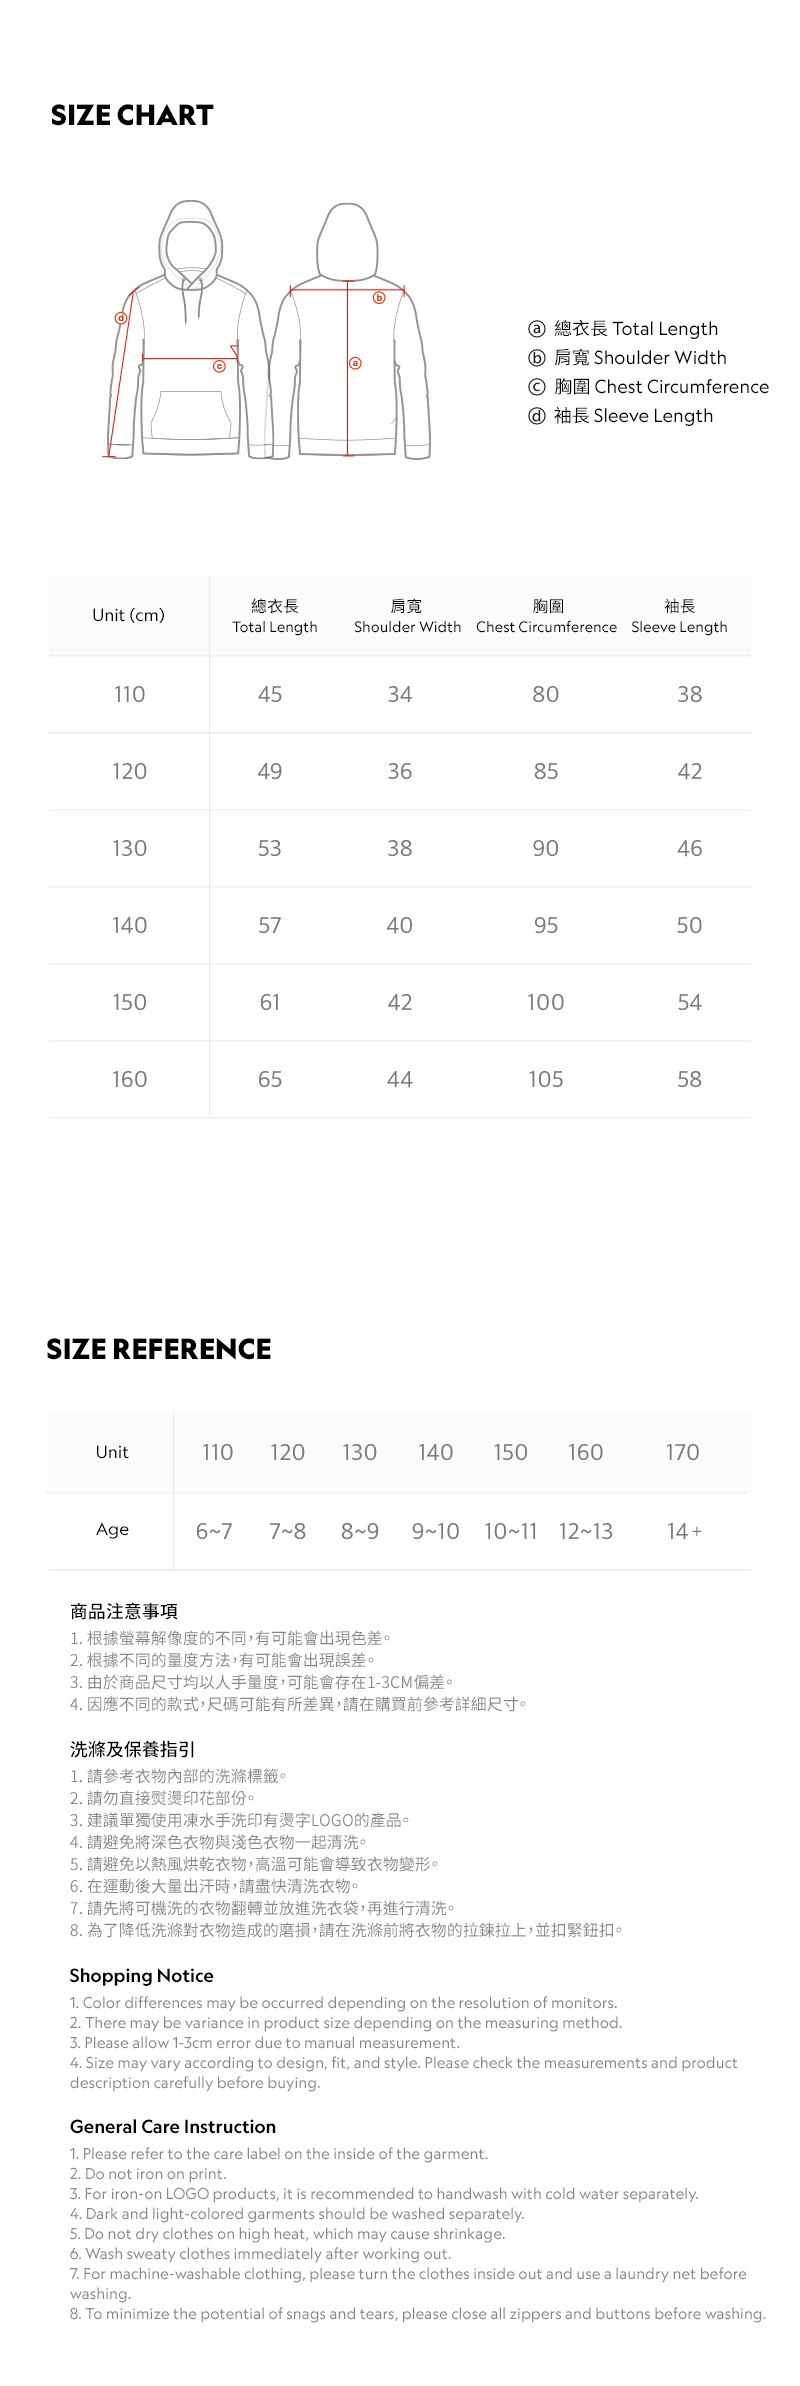
Task: Click the circled d icon beside Sleeve Length legend
Action: click(537, 416)
